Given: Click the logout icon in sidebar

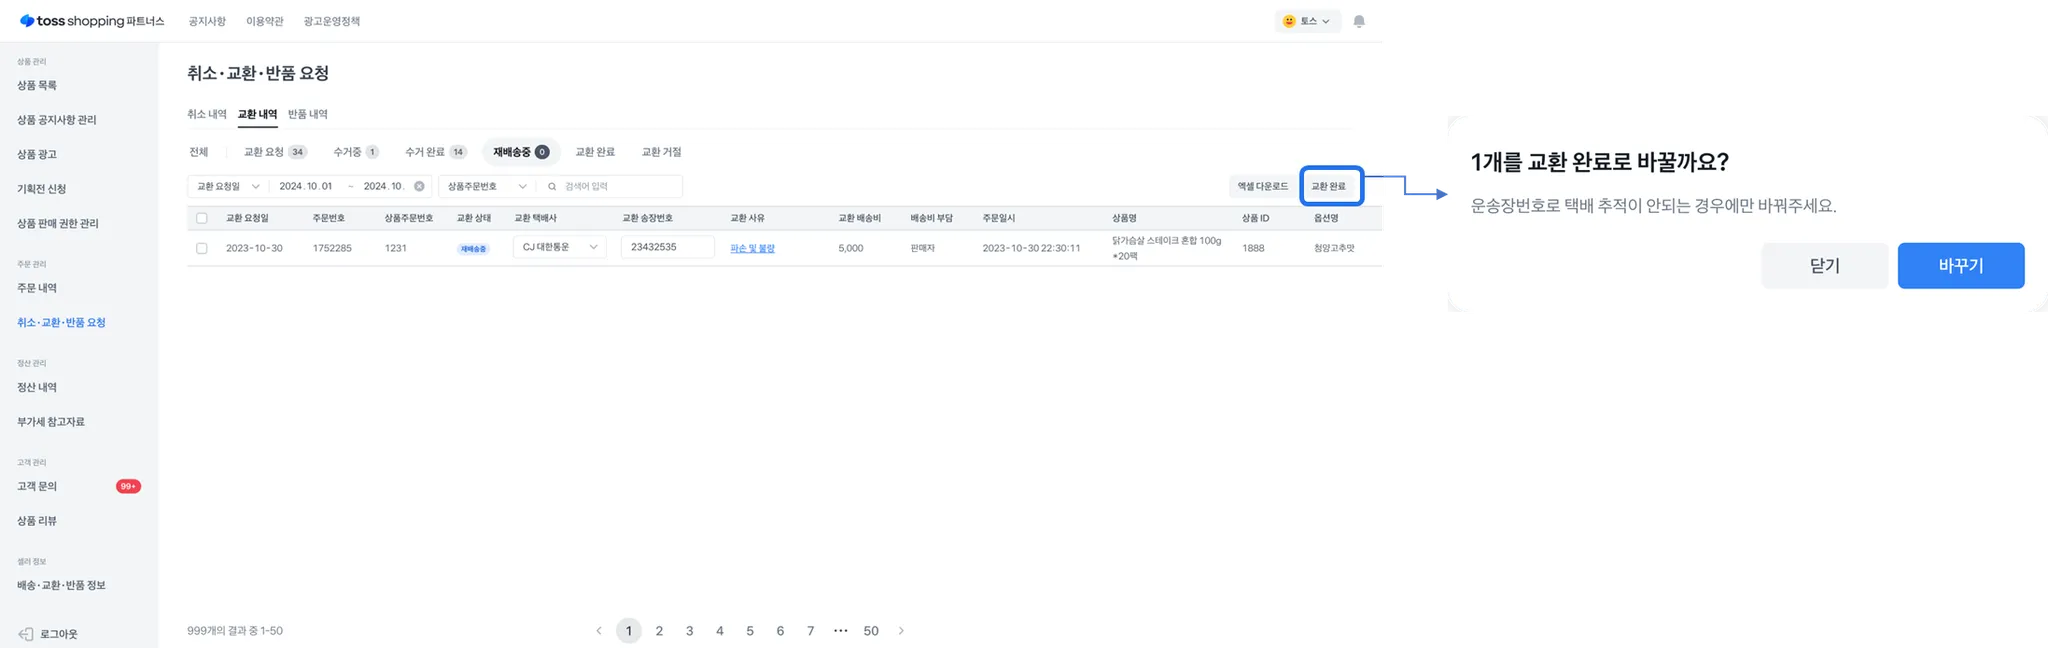Looking at the screenshot, I should point(26,634).
